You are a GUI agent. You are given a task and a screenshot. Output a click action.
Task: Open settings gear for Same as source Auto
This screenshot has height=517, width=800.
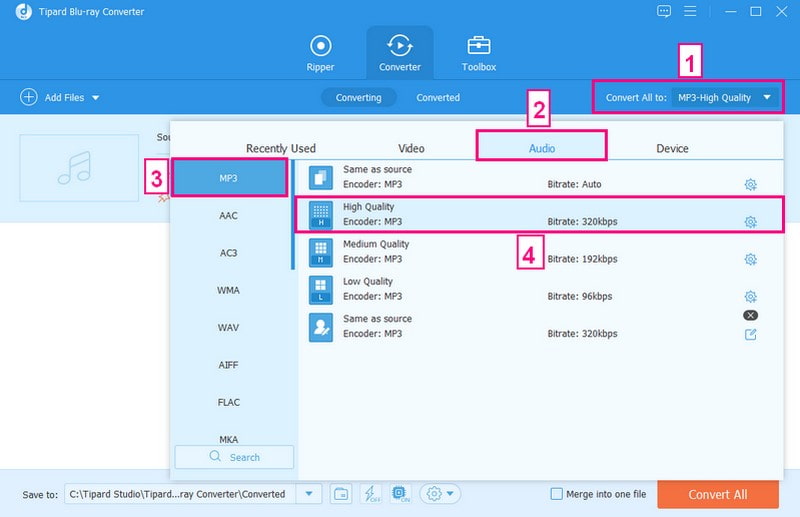tap(750, 184)
